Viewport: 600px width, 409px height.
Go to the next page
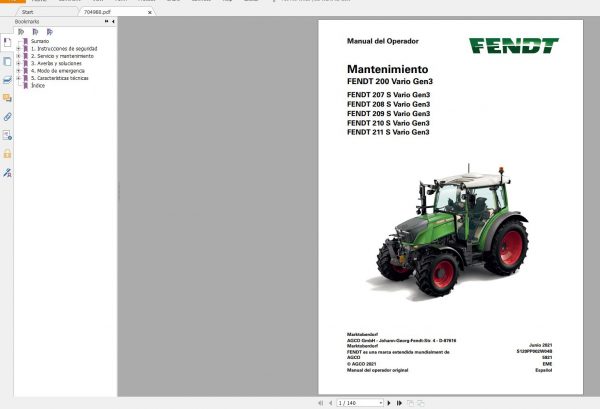(389, 403)
